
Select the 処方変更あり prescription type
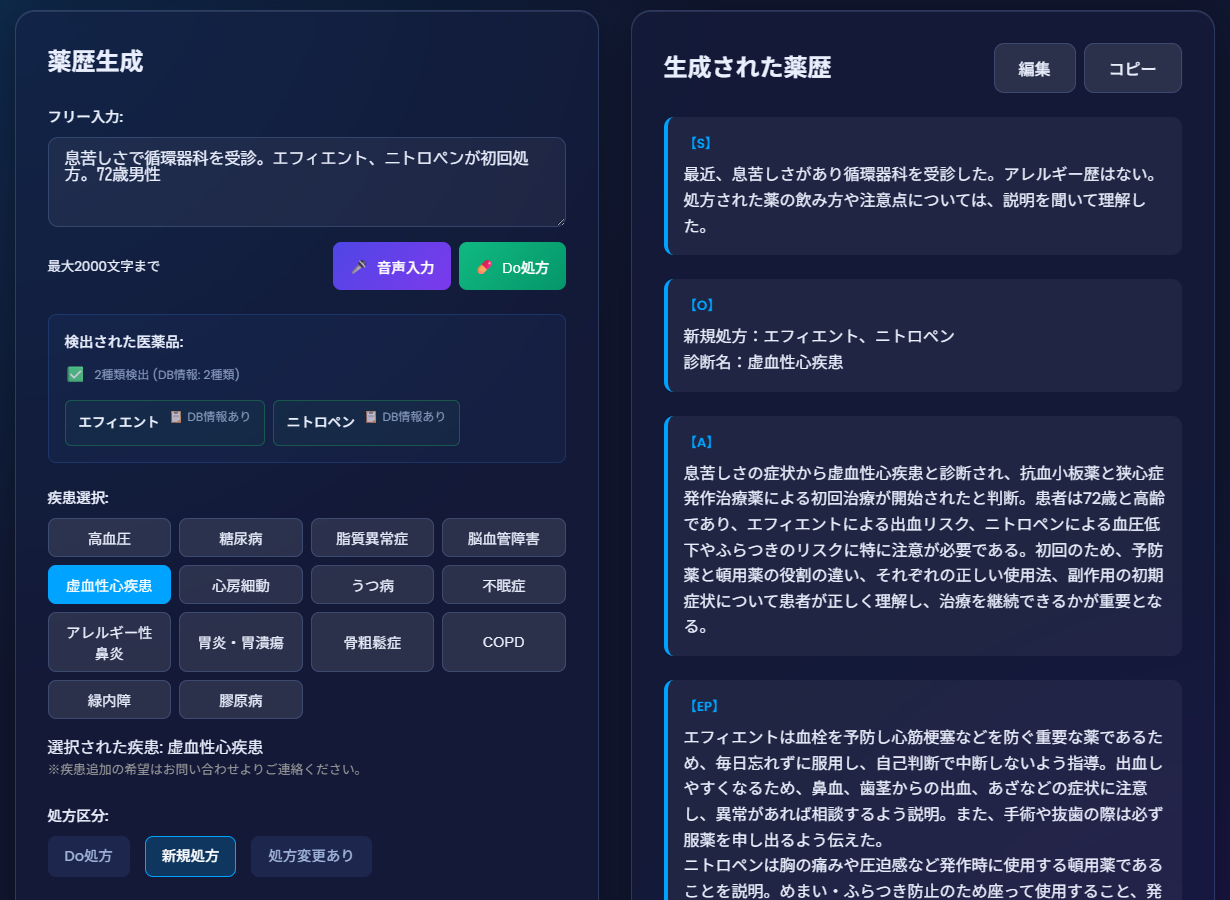[311, 856]
